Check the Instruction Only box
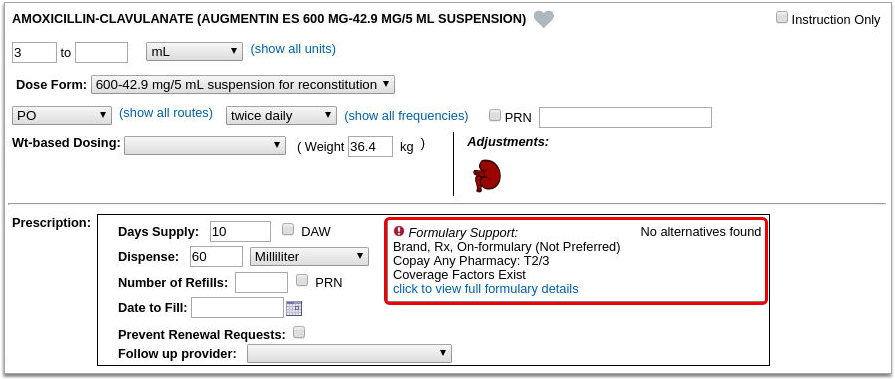The height and width of the screenshot is (379, 895). pos(781,18)
